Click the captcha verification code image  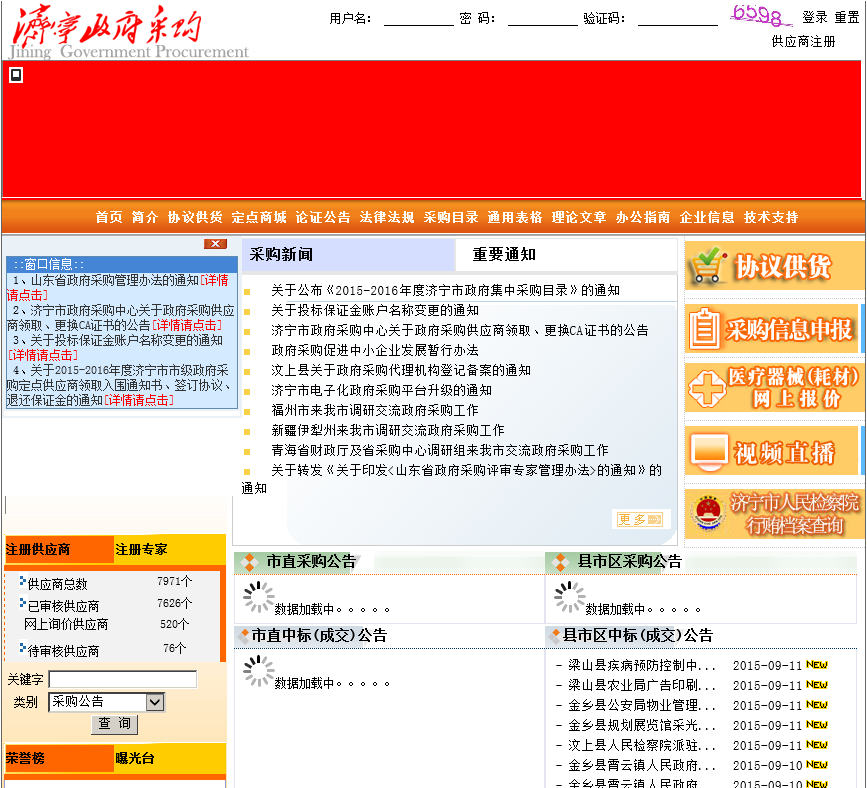click(x=761, y=15)
